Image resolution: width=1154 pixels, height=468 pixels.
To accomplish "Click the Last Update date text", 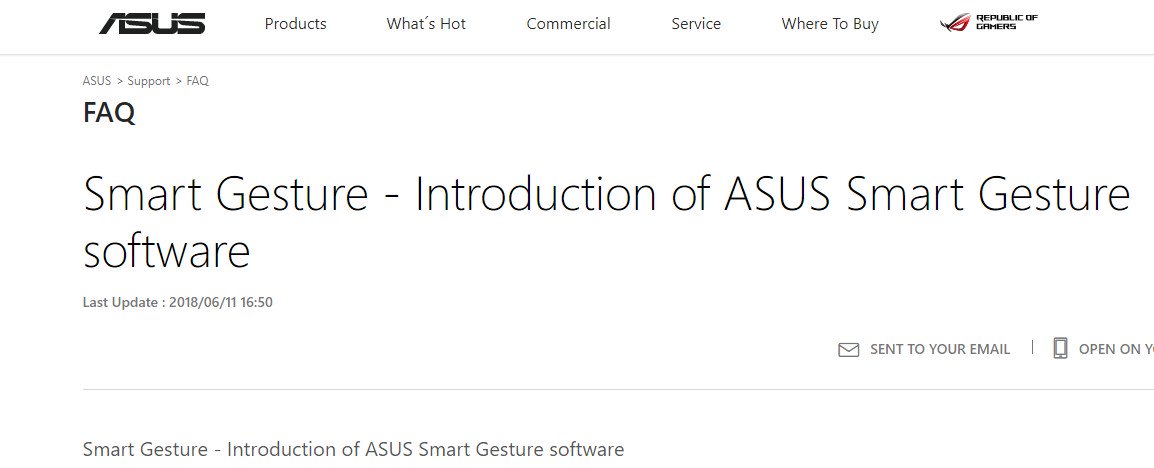I will pyautogui.click(x=177, y=302).
